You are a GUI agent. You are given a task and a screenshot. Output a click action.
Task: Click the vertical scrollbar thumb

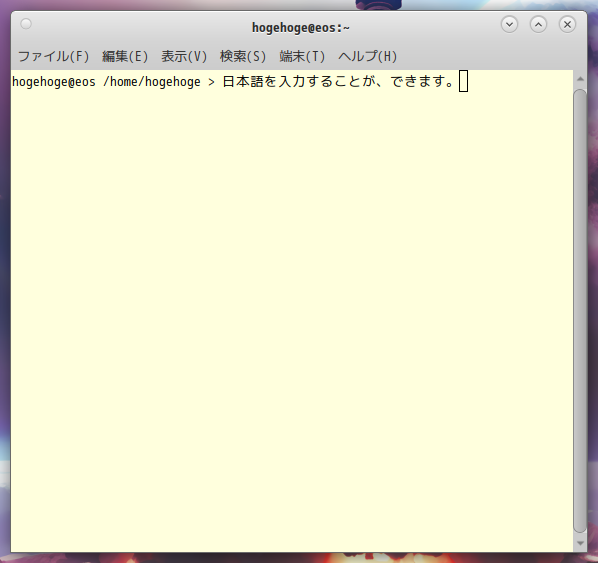(x=580, y=311)
